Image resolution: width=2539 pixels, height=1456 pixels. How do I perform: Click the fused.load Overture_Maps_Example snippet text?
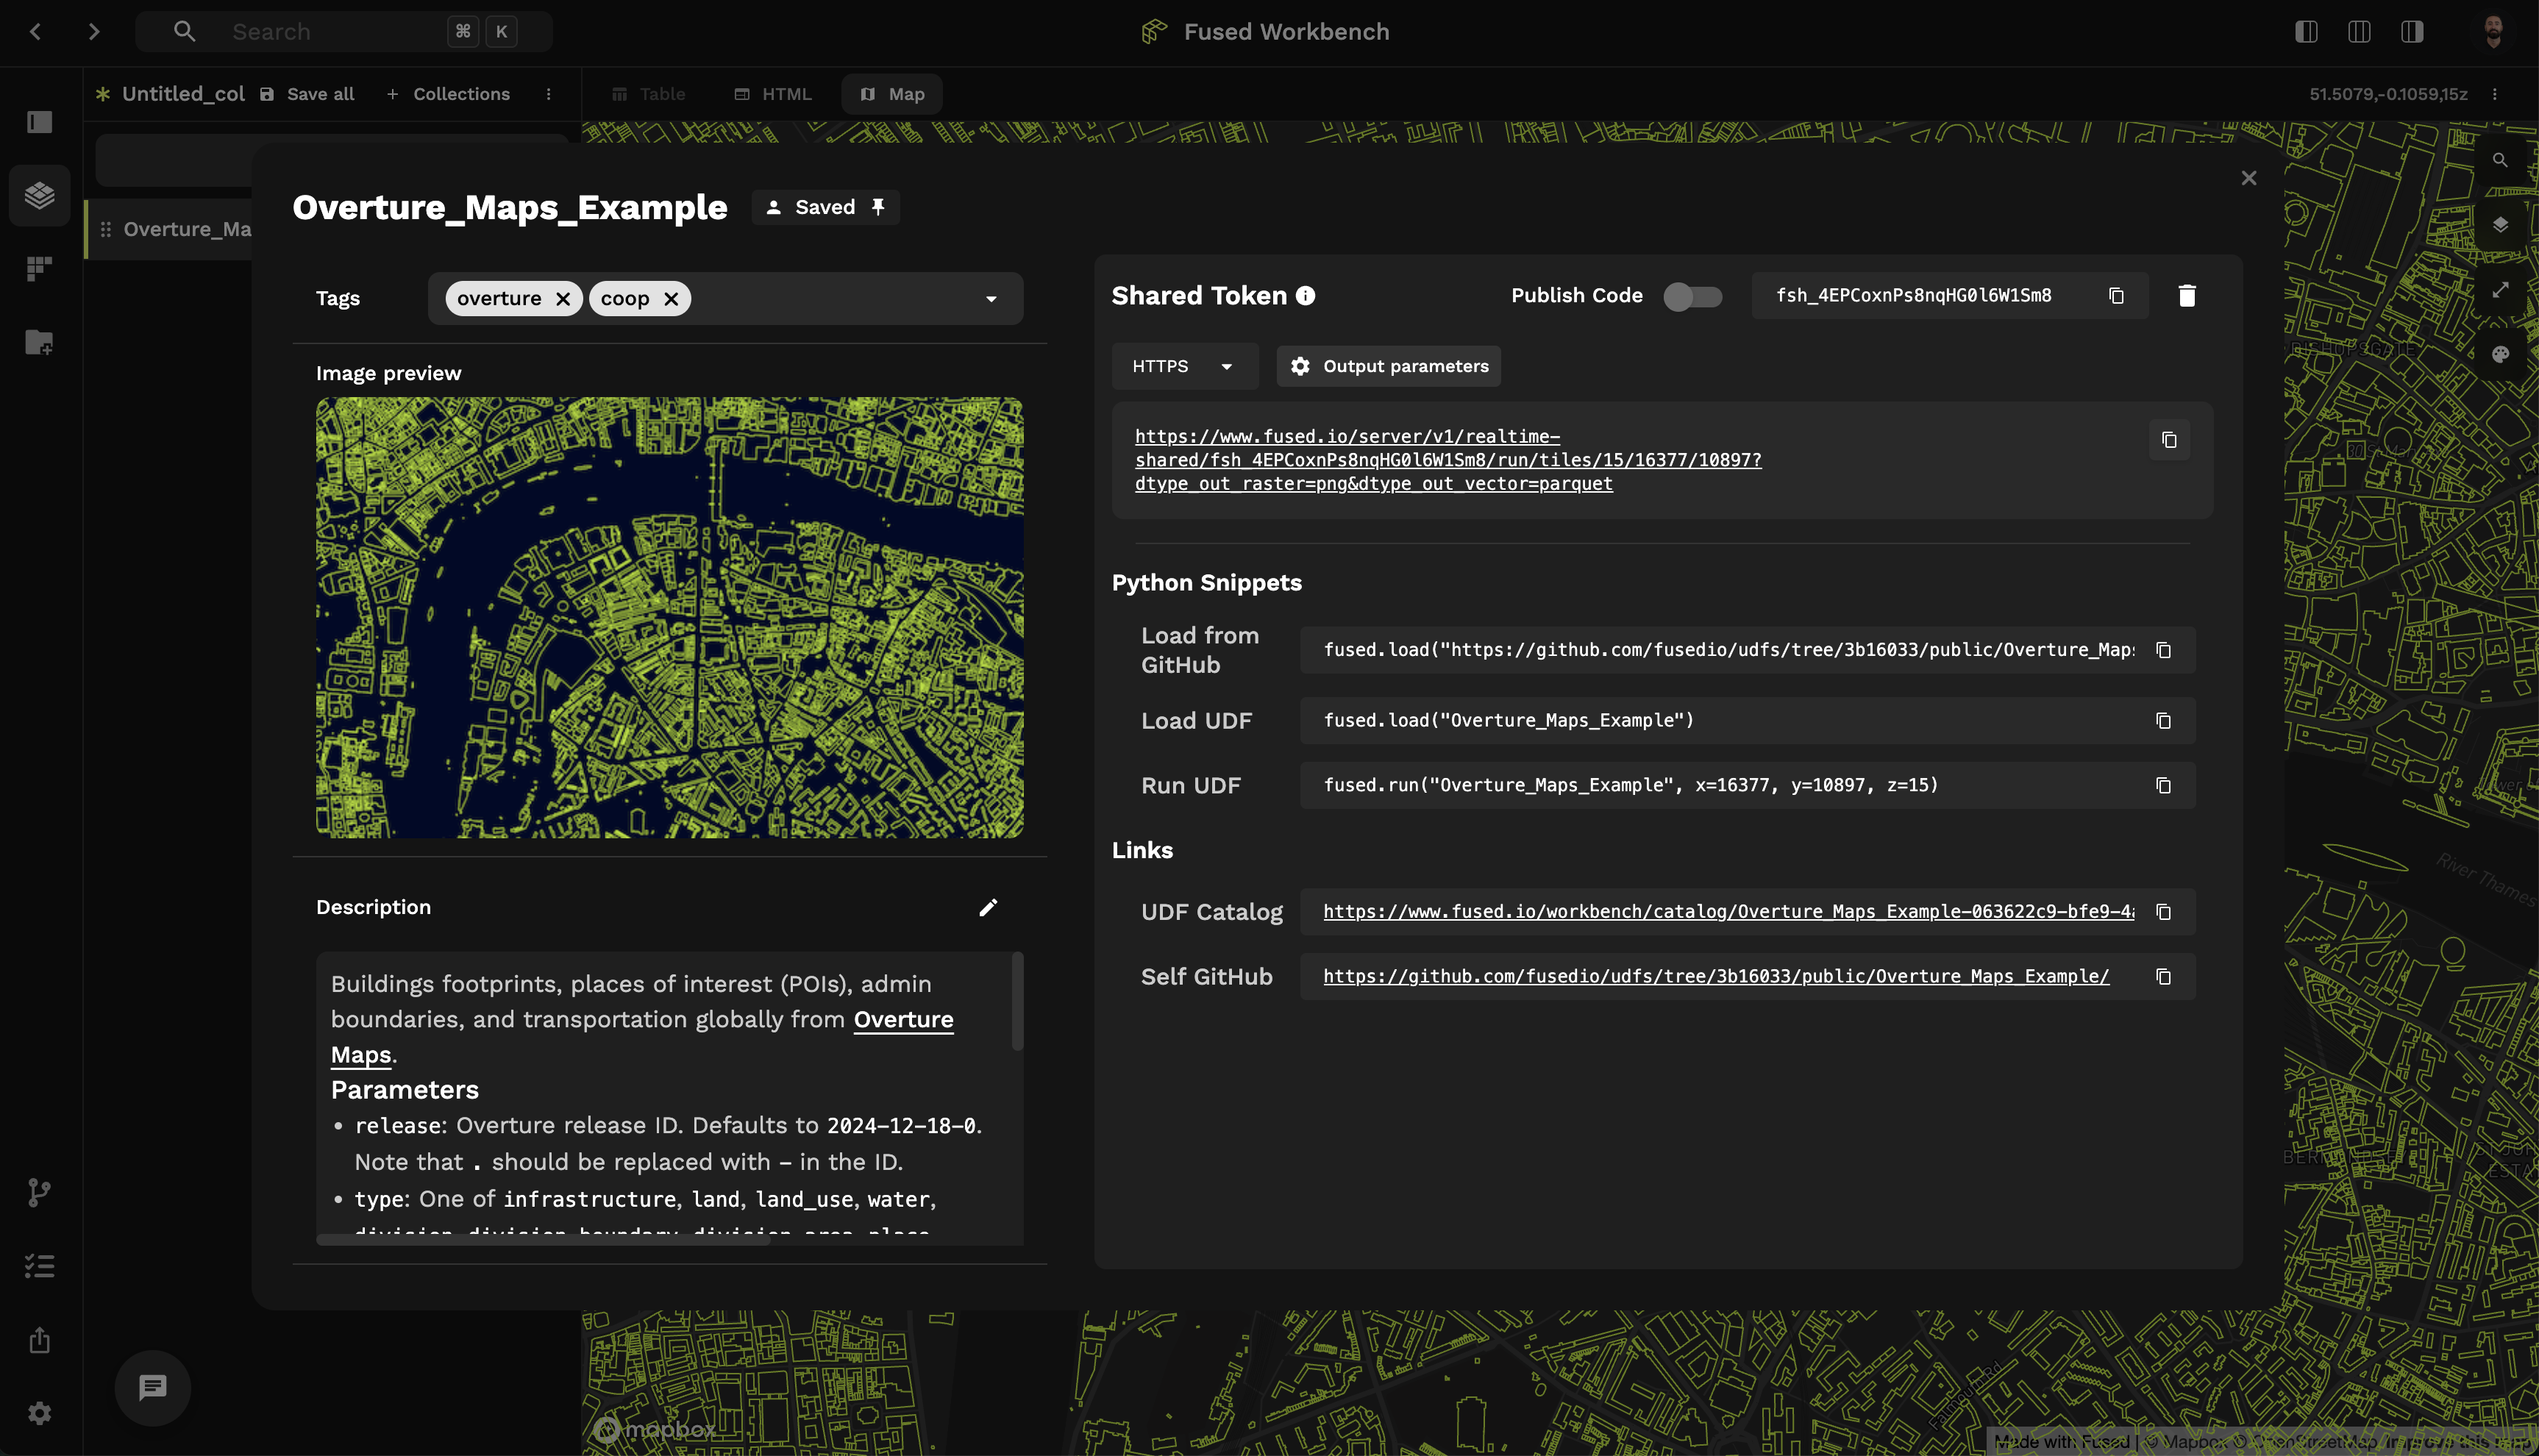click(1509, 721)
